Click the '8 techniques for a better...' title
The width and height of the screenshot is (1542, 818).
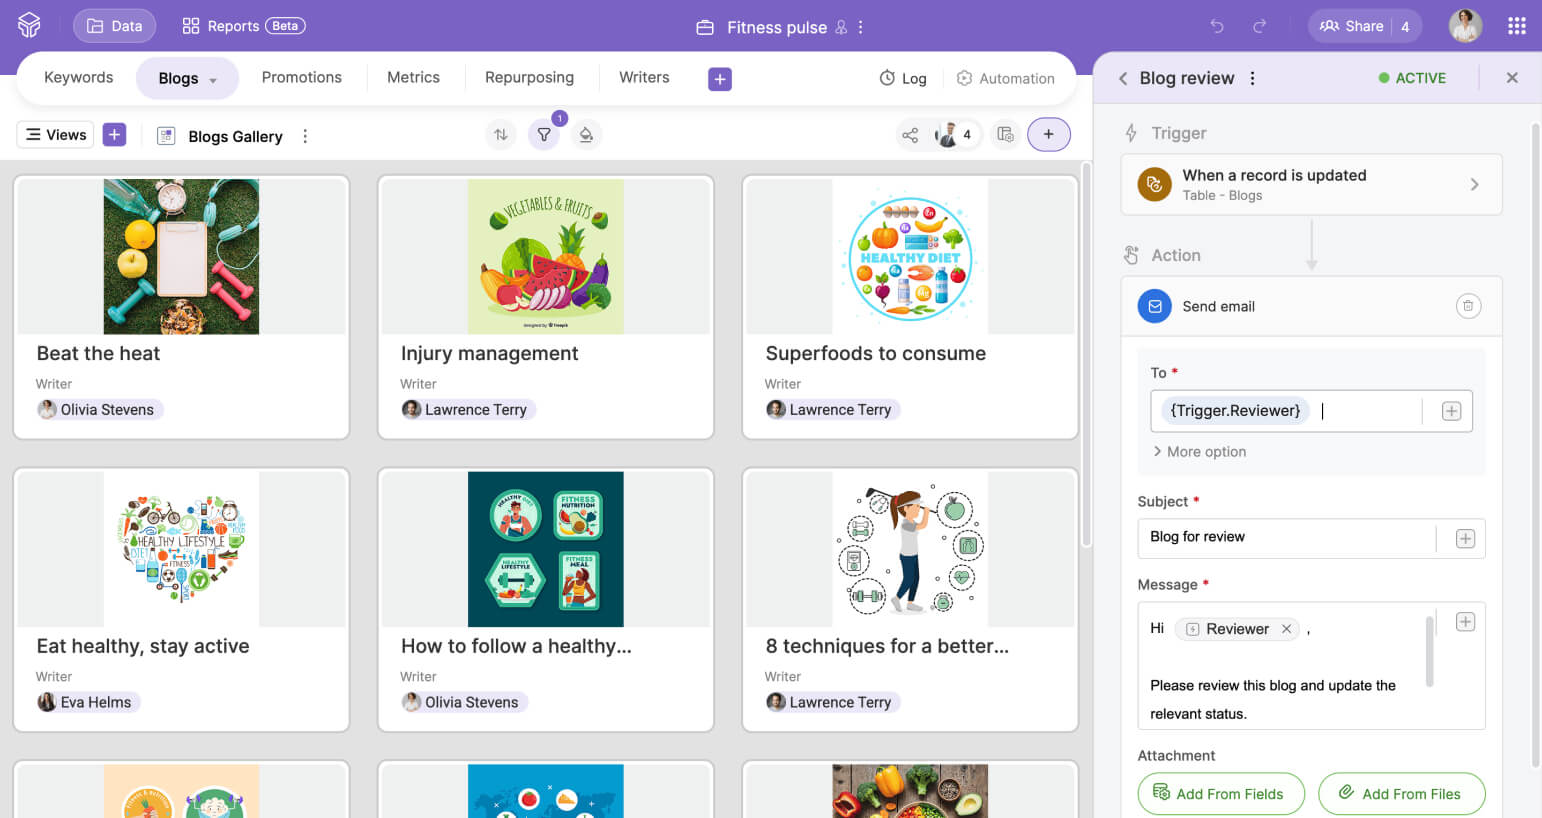click(x=887, y=646)
